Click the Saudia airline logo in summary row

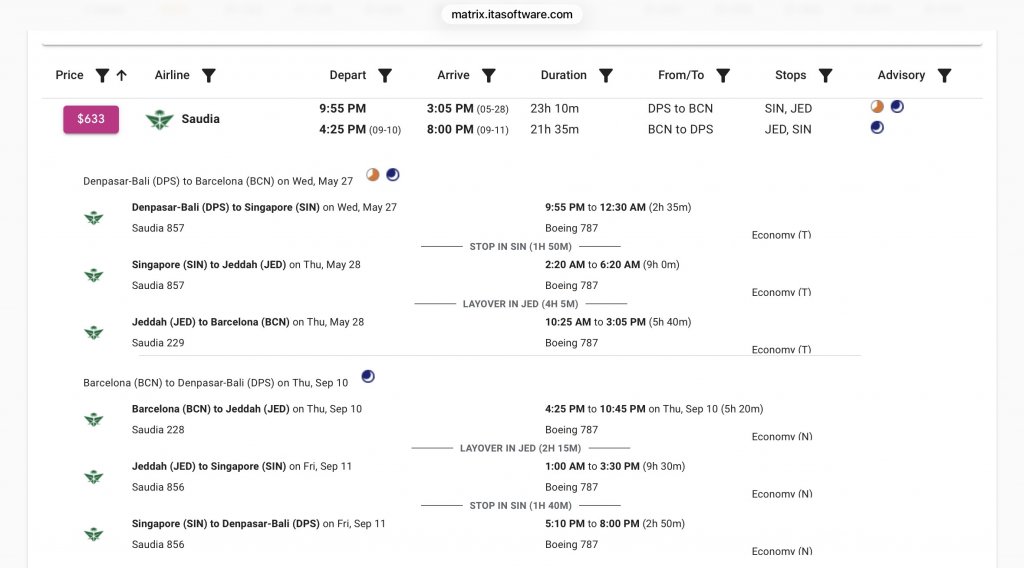pyautogui.click(x=159, y=119)
